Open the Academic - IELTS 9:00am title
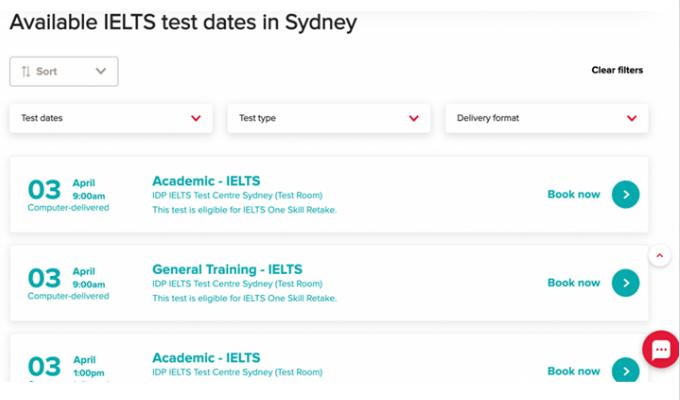 [205, 181]
